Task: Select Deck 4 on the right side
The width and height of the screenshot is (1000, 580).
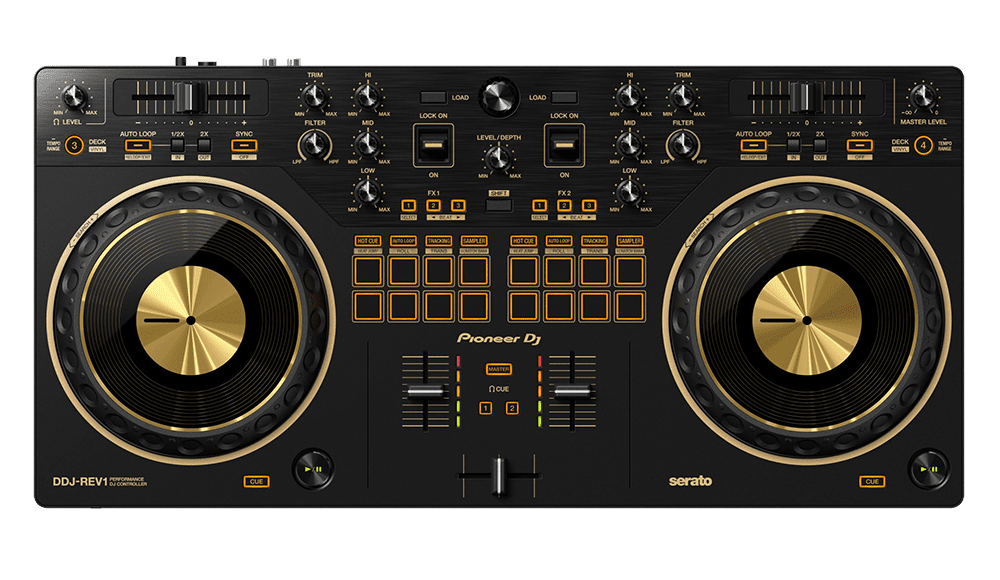Action: (923, 146)
